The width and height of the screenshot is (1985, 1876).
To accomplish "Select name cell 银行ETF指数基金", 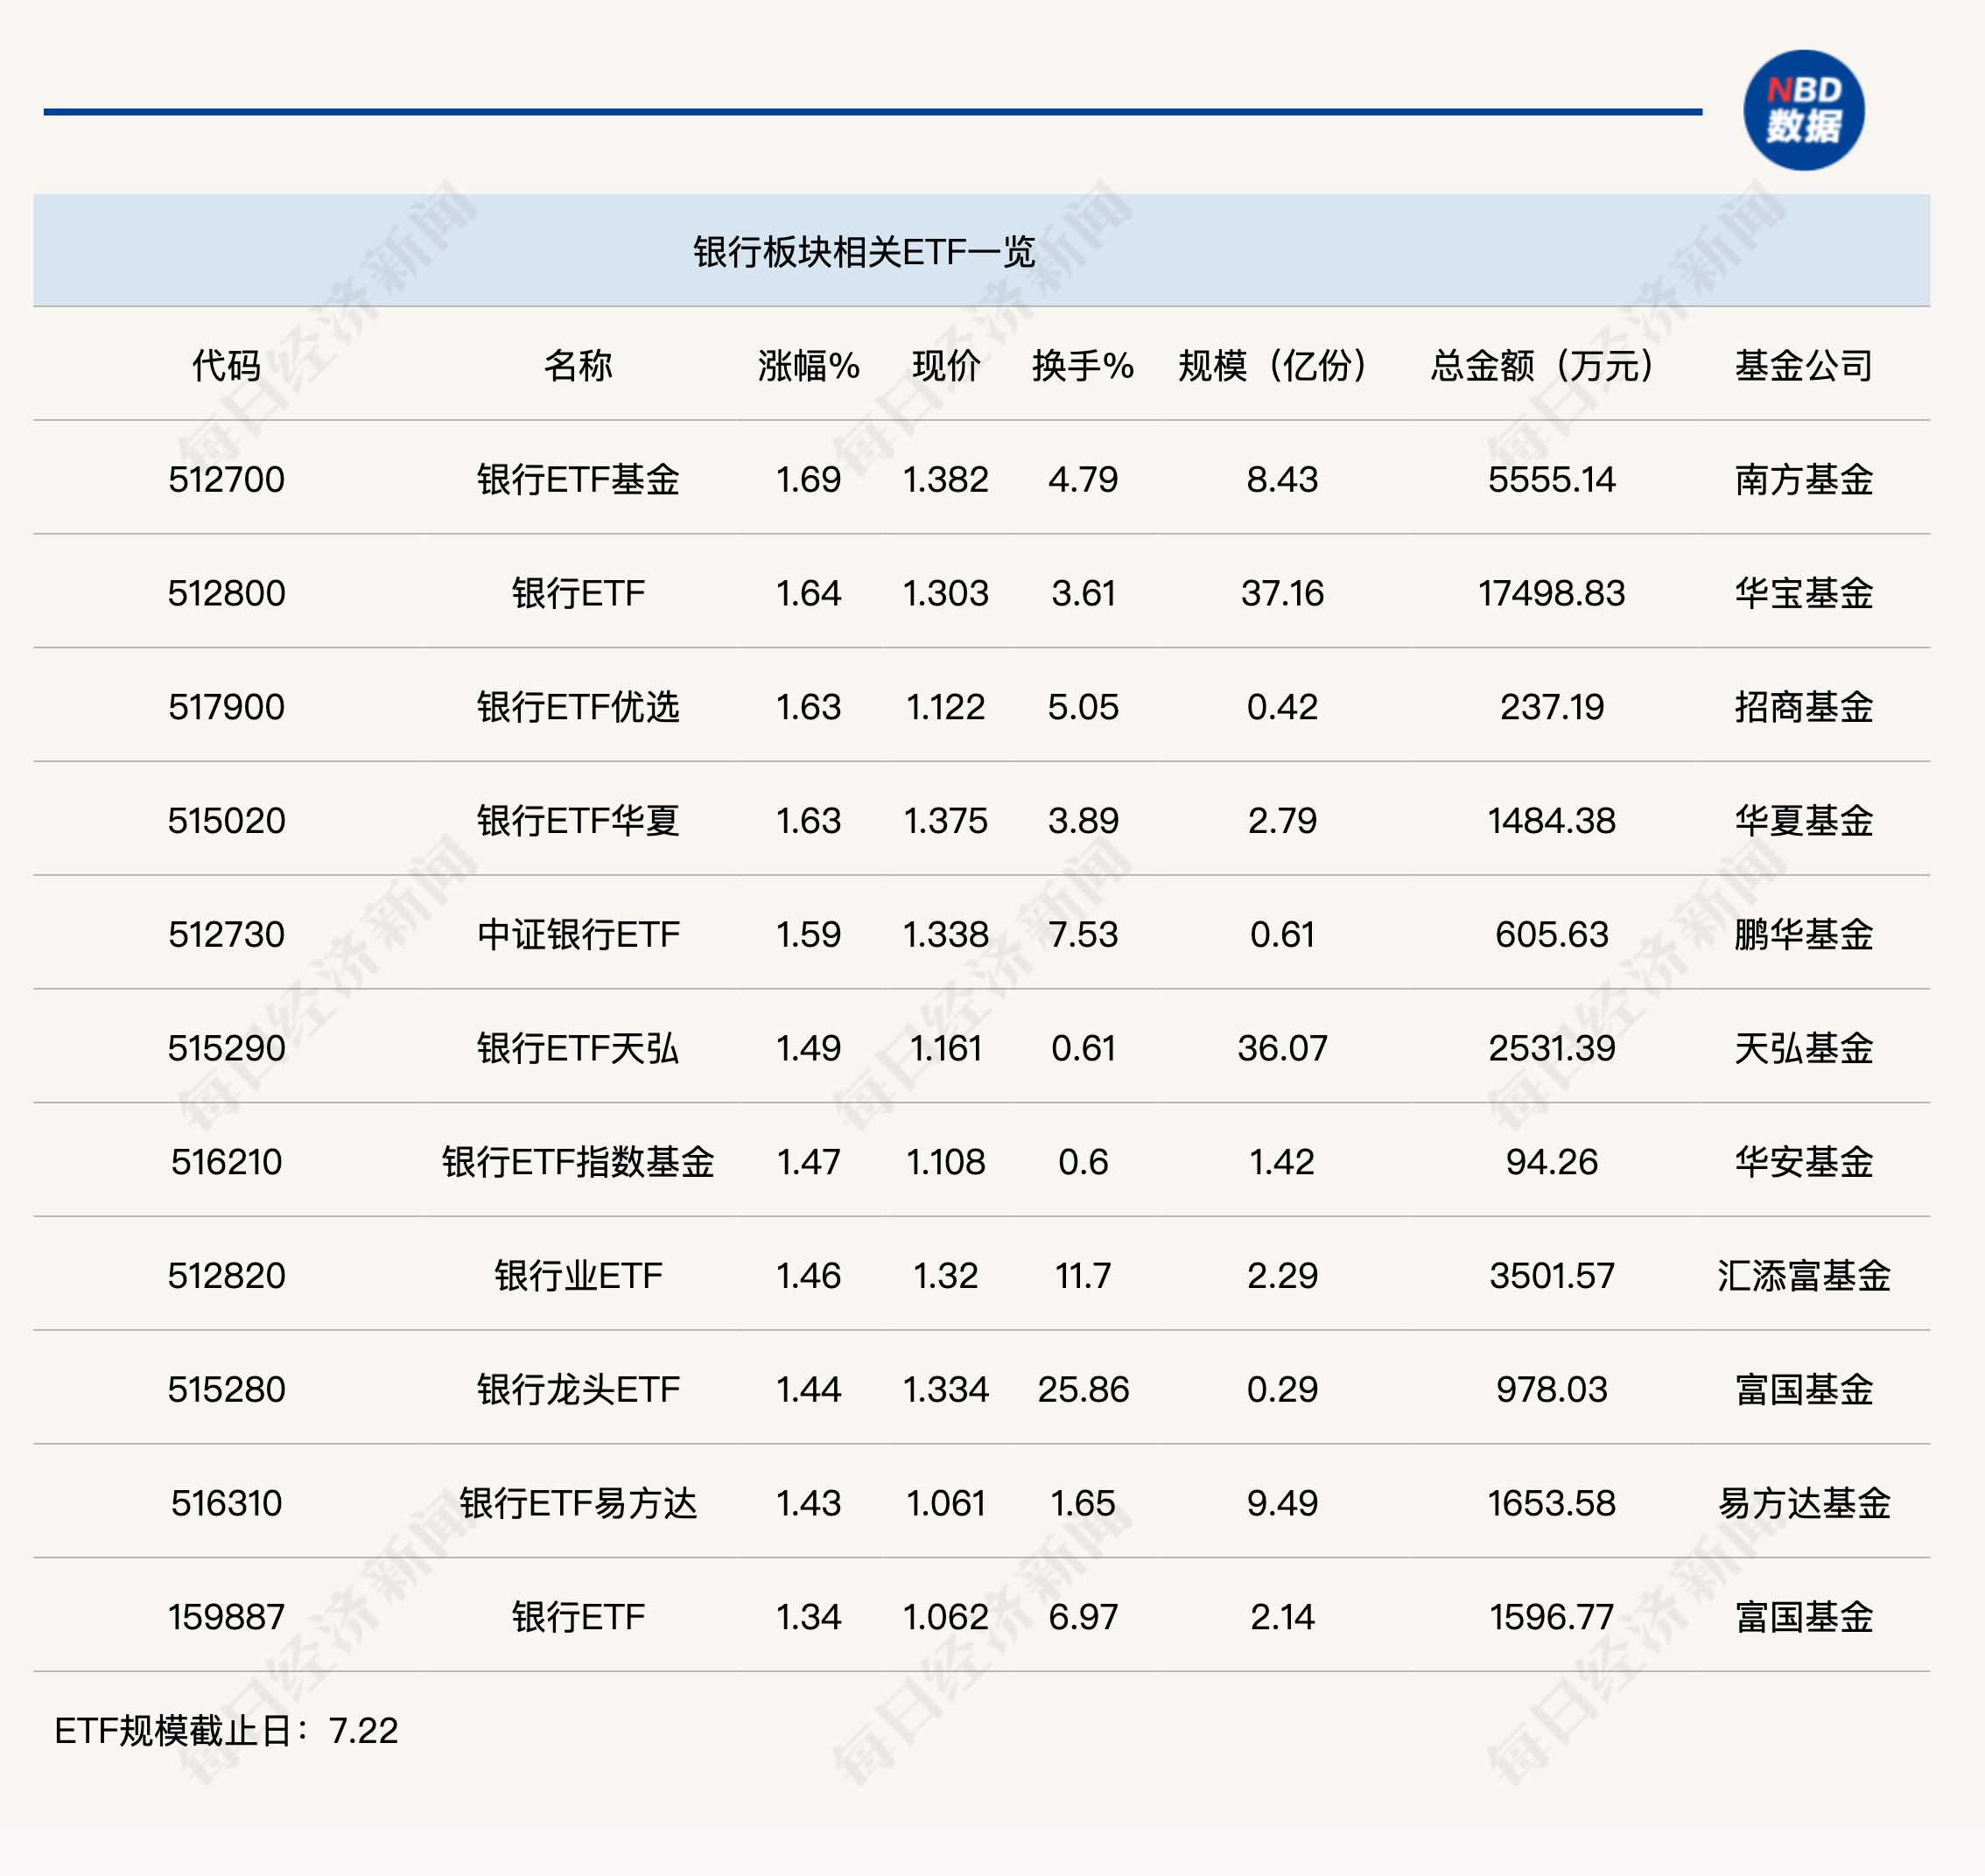I will (578, 1163).
